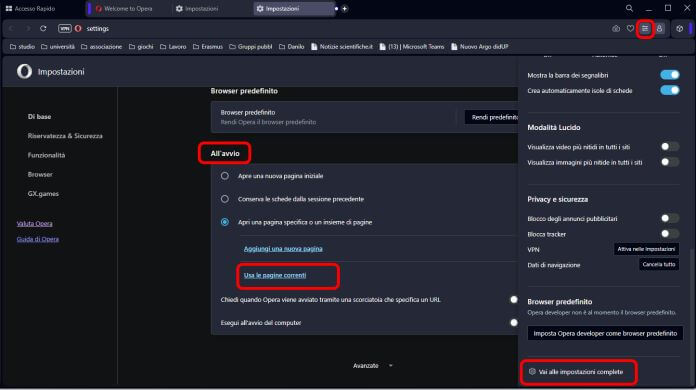Switch to Welcome to Opera tab

(128, 8)
